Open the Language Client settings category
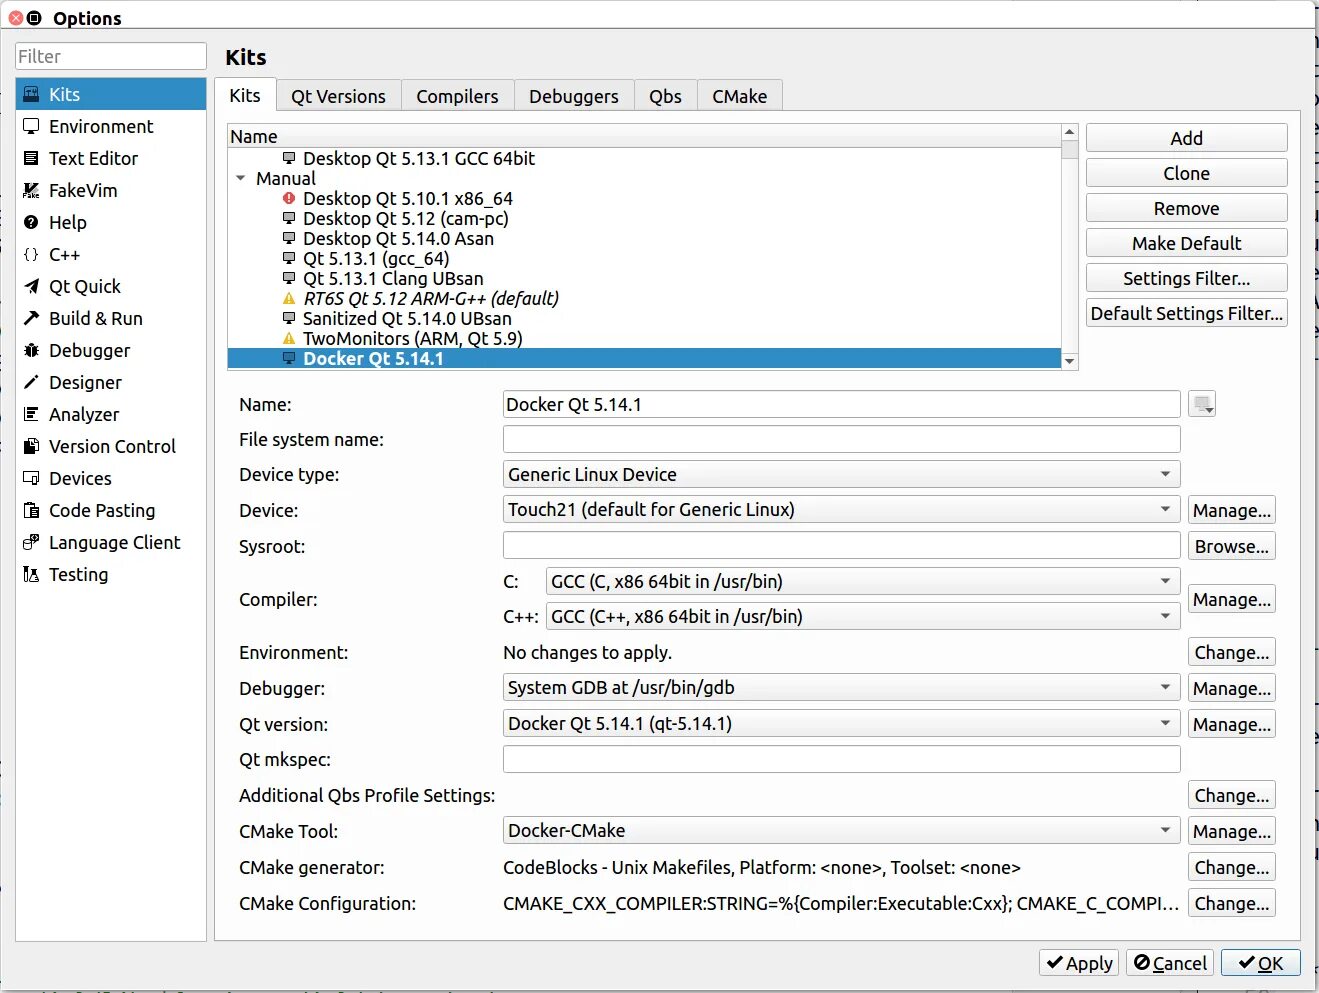The width and height of the screenshot is (1319, 993). pos(111,542)
